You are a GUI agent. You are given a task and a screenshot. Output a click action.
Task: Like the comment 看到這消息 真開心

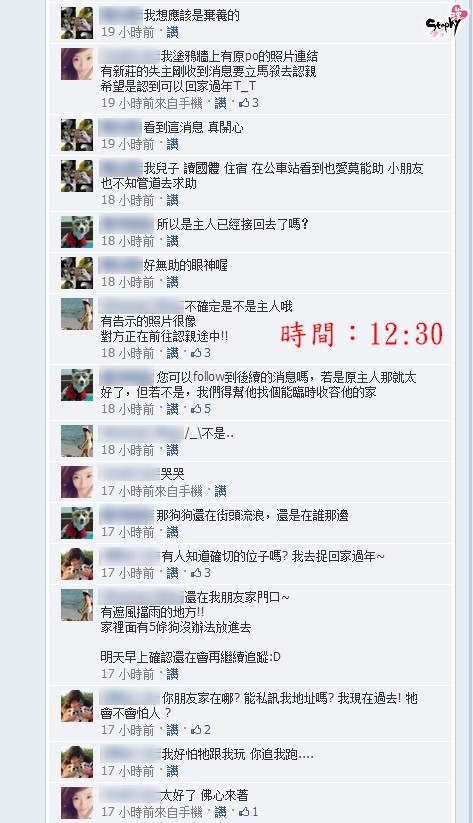coord(173,144)
